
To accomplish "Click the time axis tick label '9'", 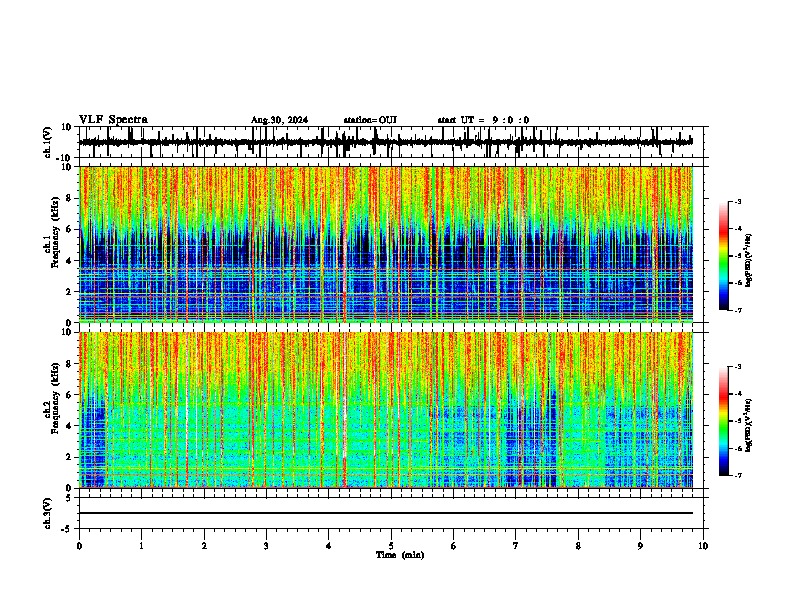I will point(640,546).
